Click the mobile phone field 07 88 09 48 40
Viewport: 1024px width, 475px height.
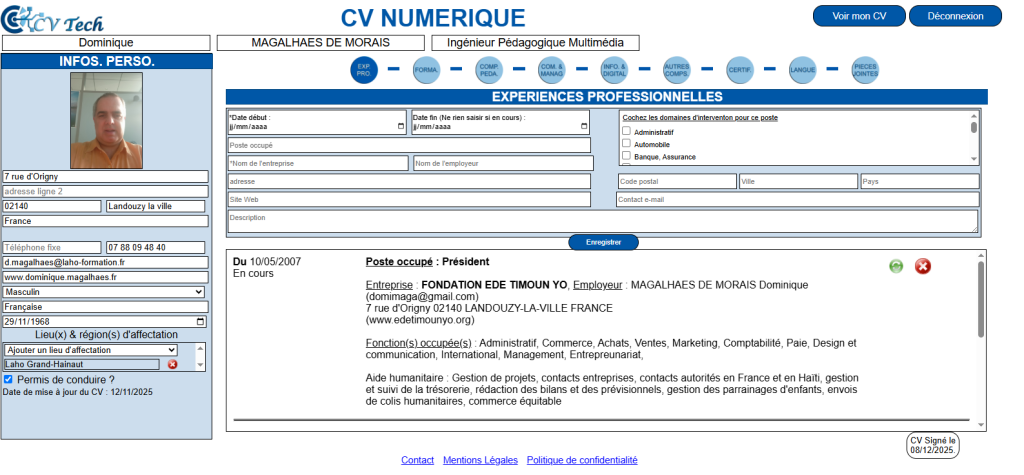[155, 248]
